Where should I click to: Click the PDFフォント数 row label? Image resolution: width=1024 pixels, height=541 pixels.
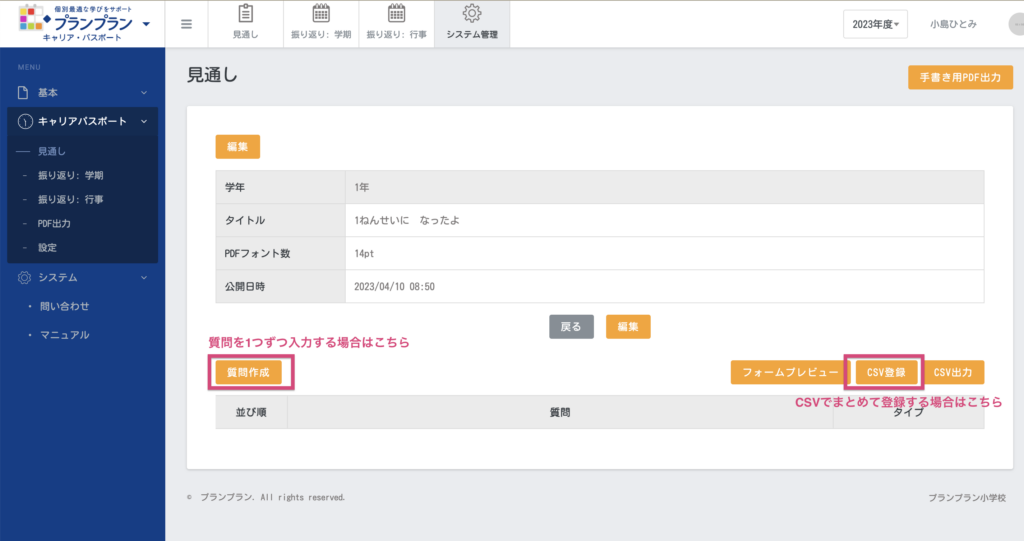coord(257,254)
